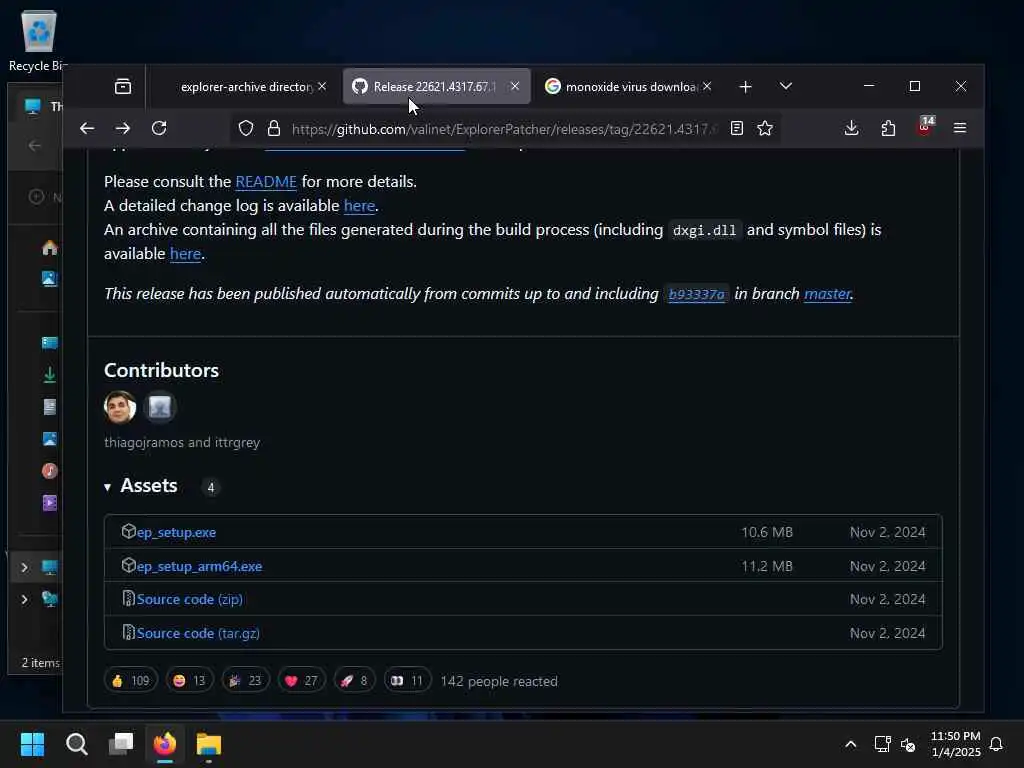Open Recycle Bin desktop icon
This screenshot has height=768, width=1024.
point(38,40)
